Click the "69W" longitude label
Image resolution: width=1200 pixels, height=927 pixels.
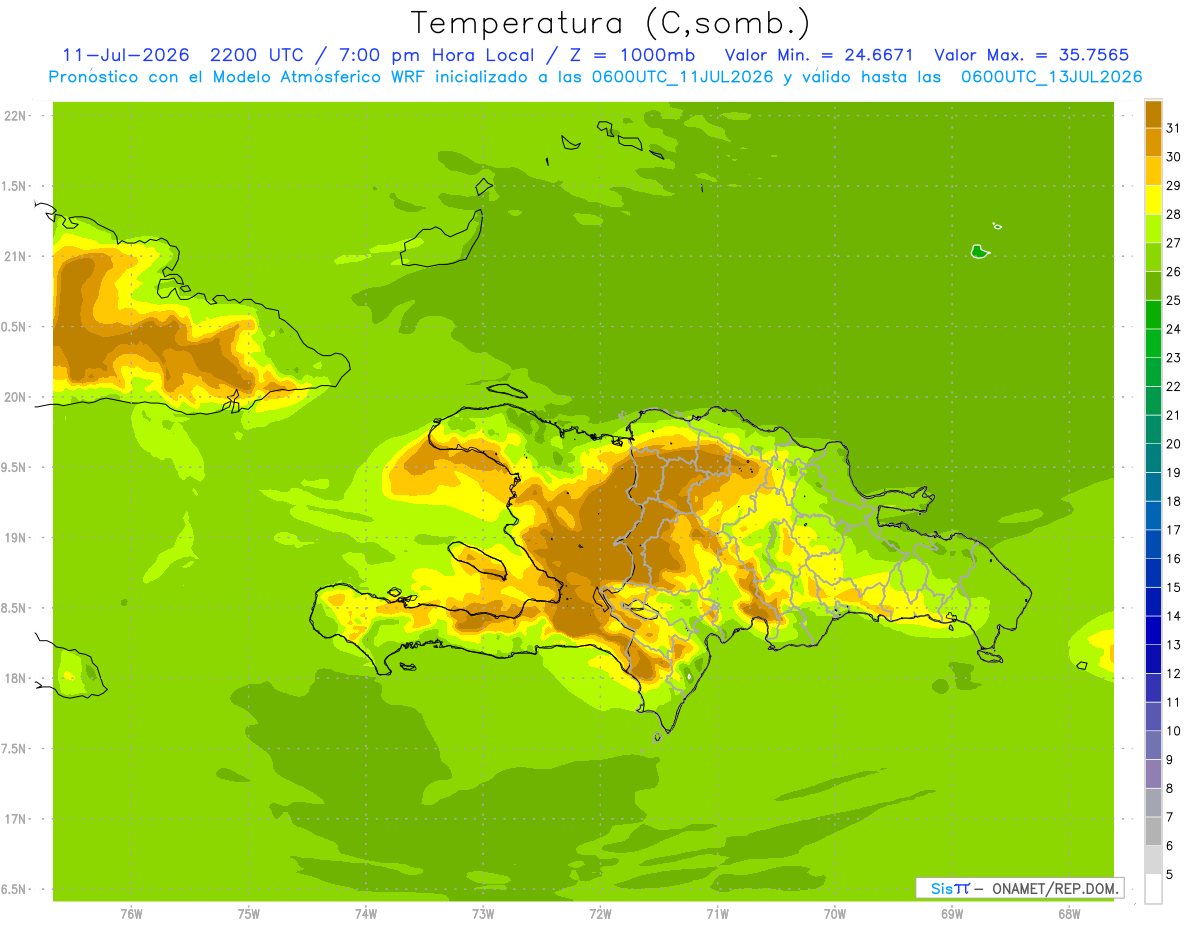pyautogui.click(x=952, y=914)
